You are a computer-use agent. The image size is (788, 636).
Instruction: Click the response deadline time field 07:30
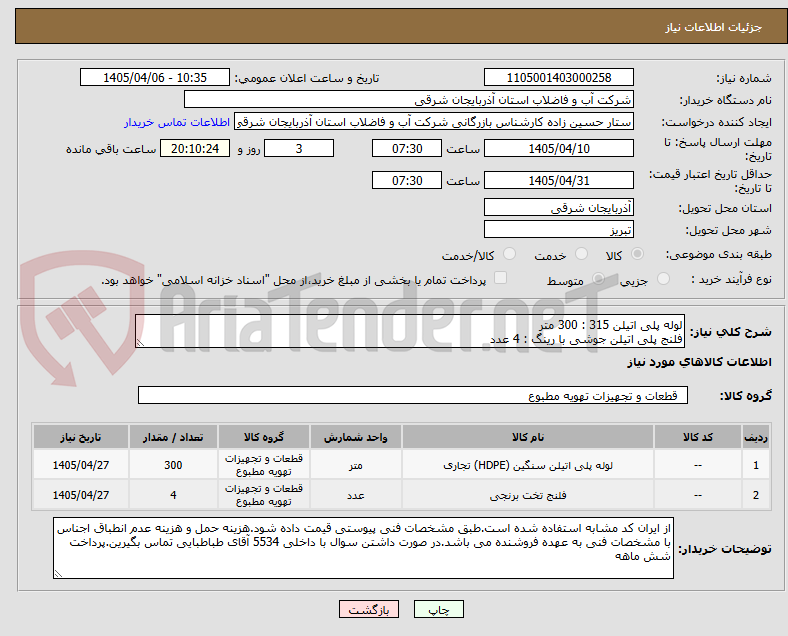(407, 149)
